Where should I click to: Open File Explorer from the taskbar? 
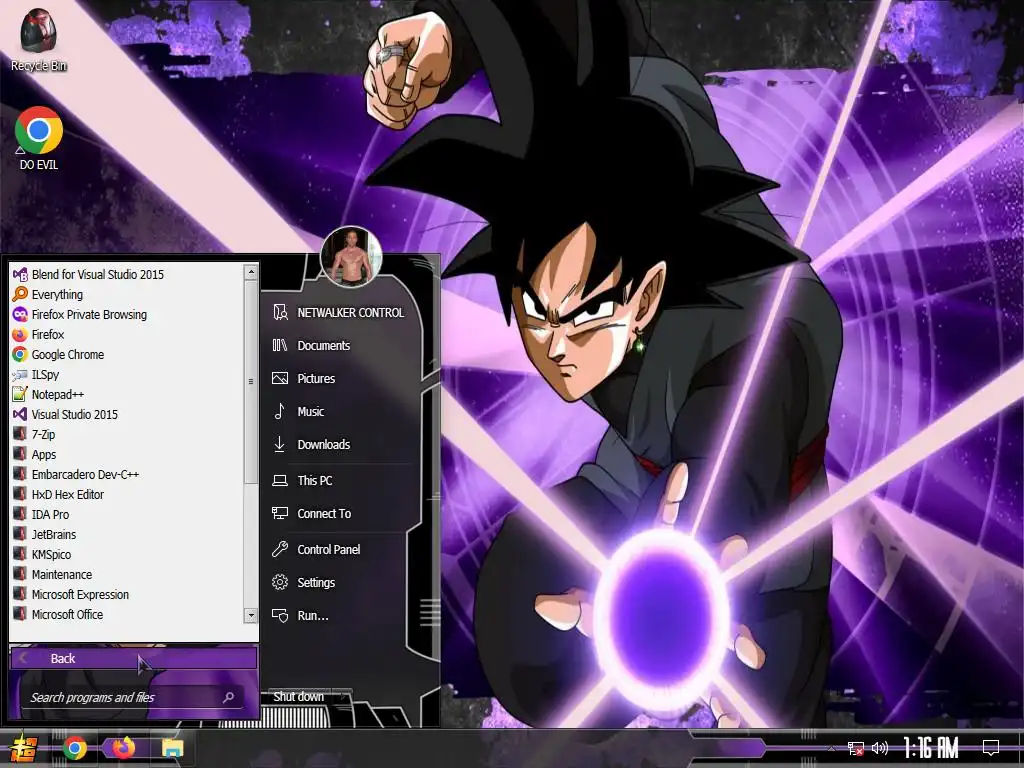172,748
